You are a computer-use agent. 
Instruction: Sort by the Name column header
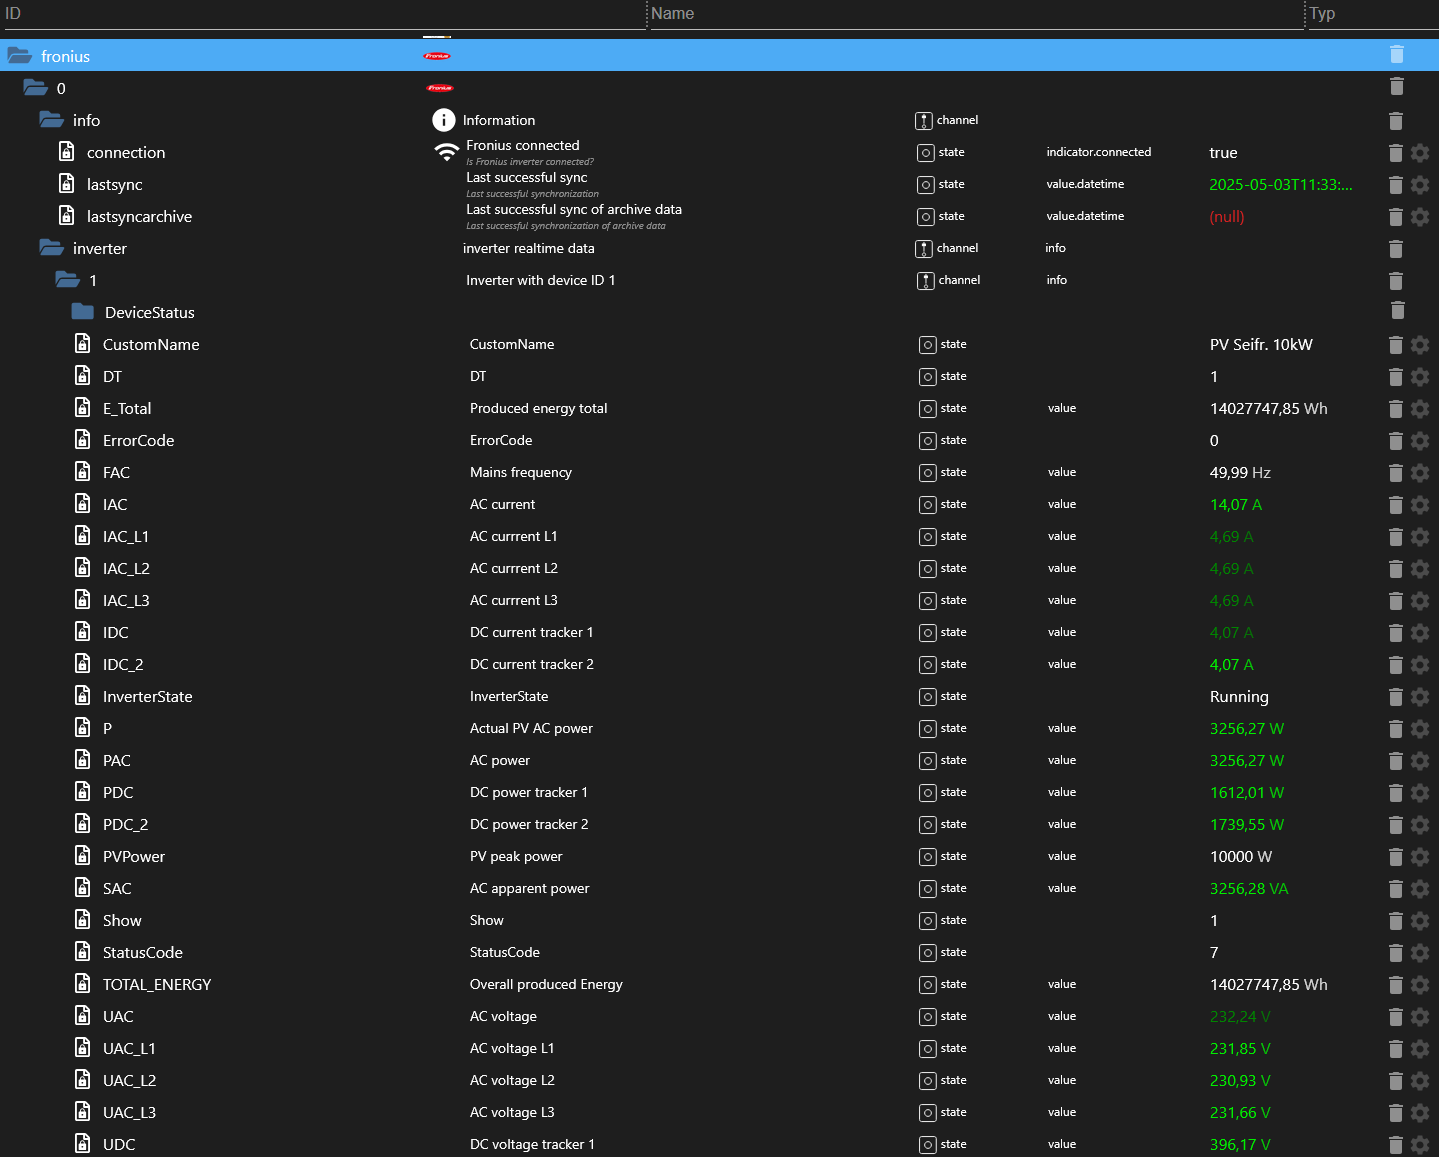672,14
